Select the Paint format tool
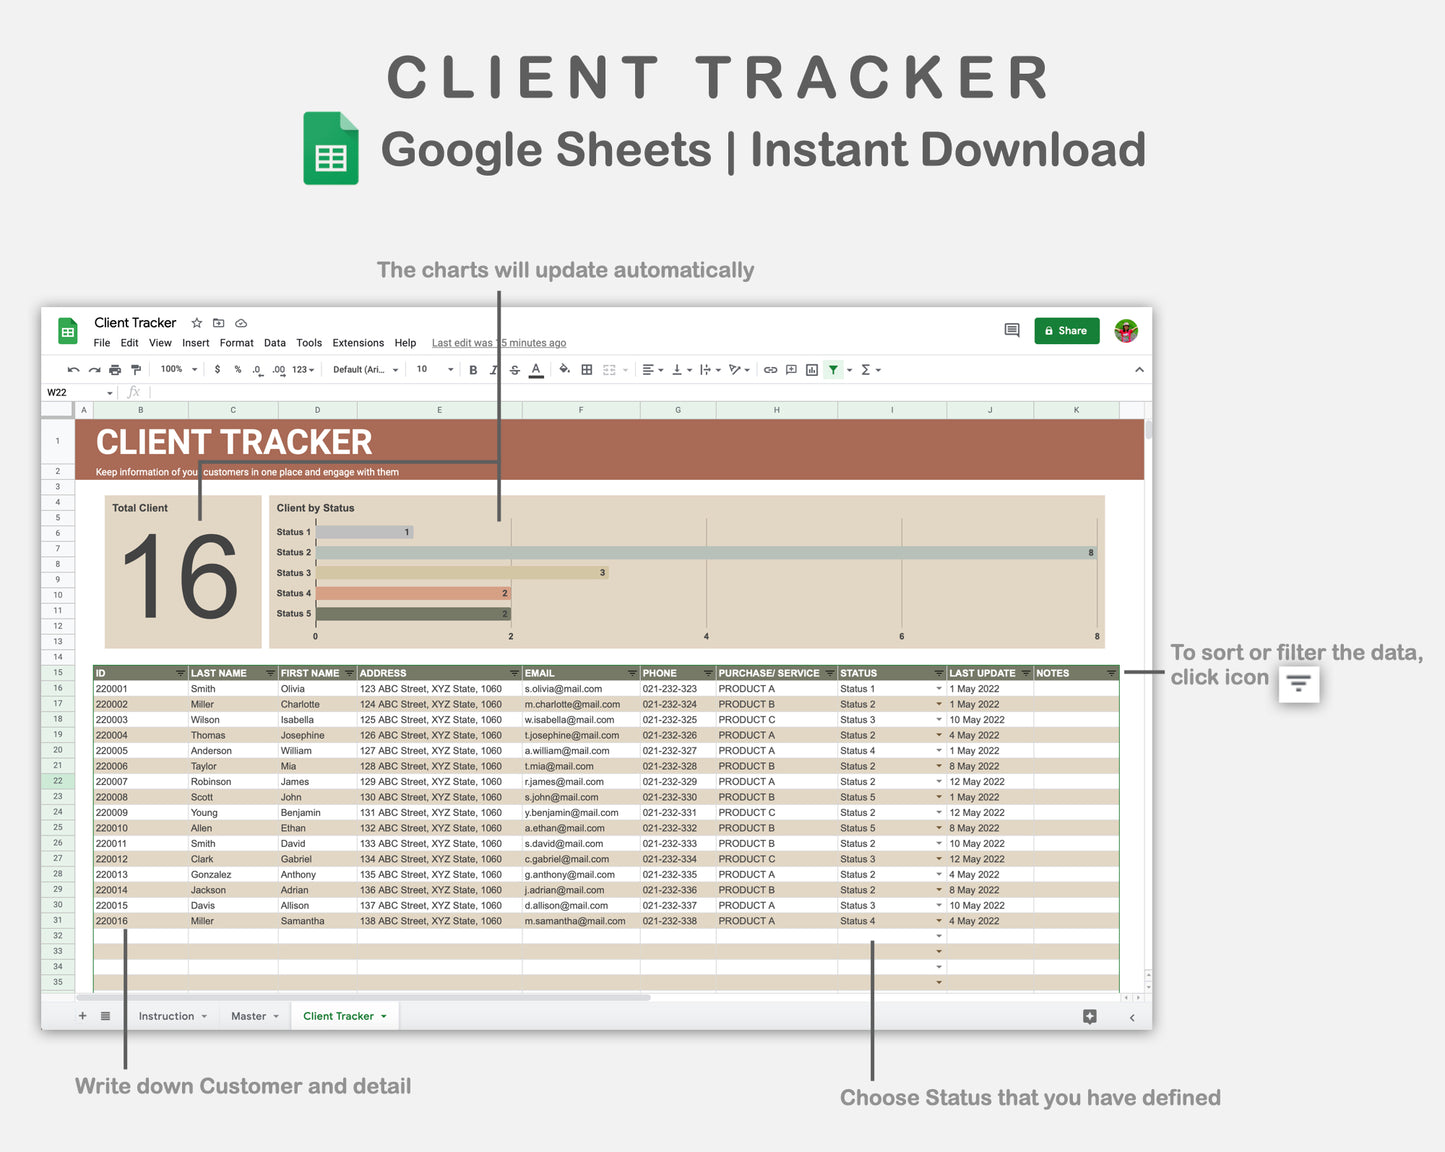 point(136,369)
